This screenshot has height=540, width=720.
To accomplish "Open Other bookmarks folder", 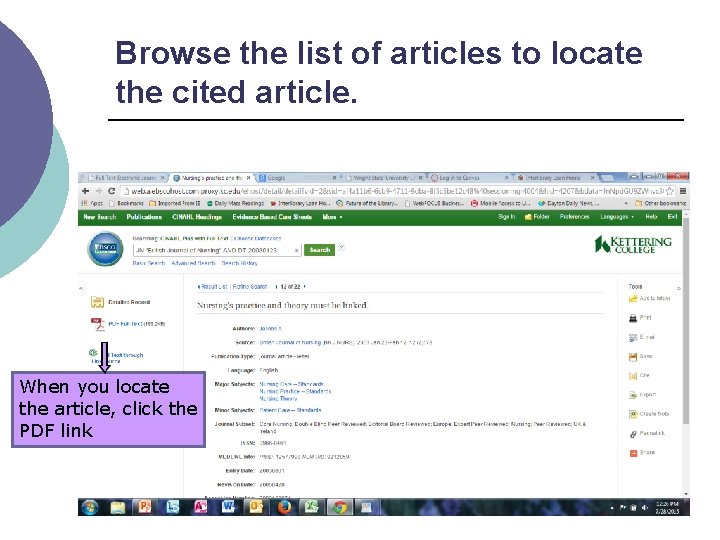I will 661,203.
